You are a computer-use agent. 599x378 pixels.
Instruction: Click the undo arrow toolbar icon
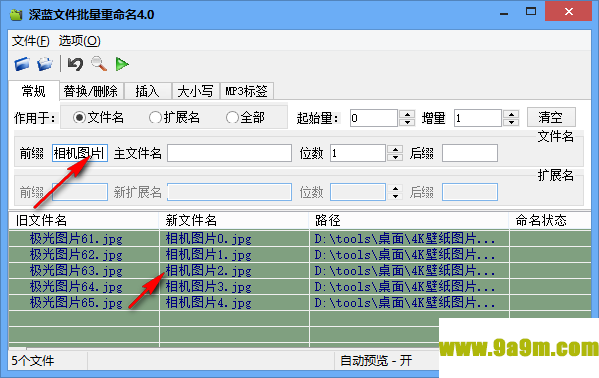coord(75,64)
